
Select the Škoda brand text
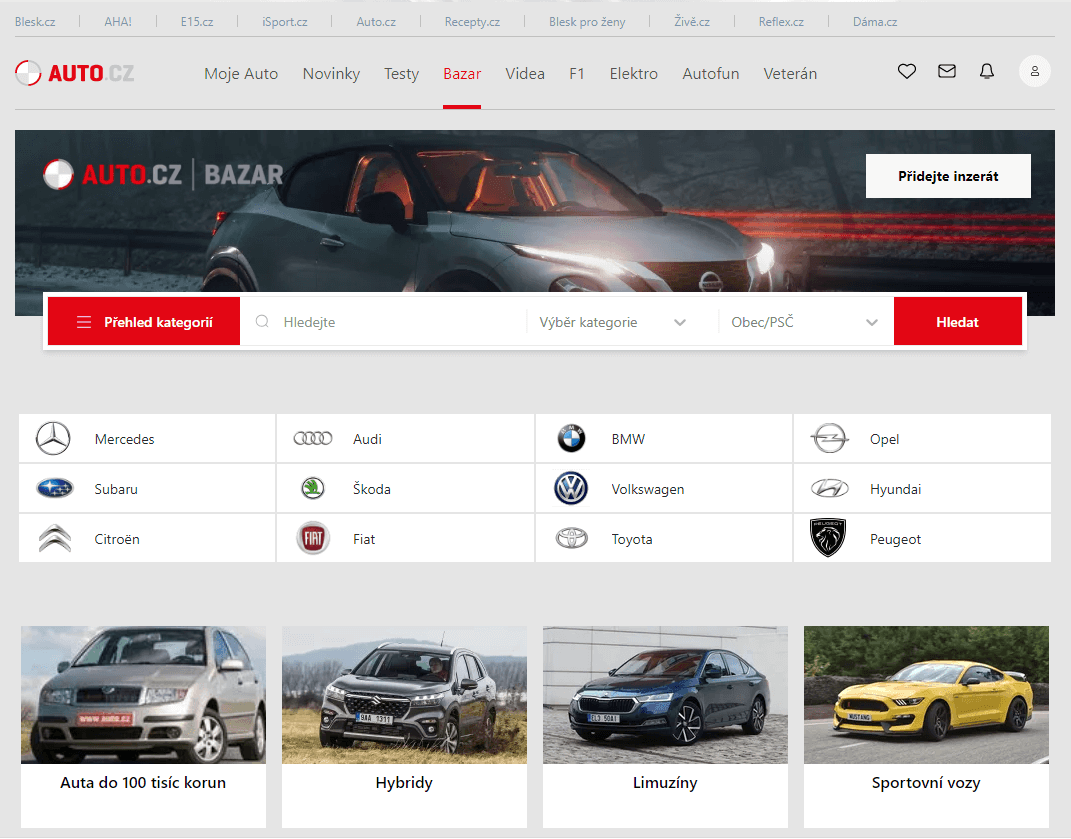372,489
